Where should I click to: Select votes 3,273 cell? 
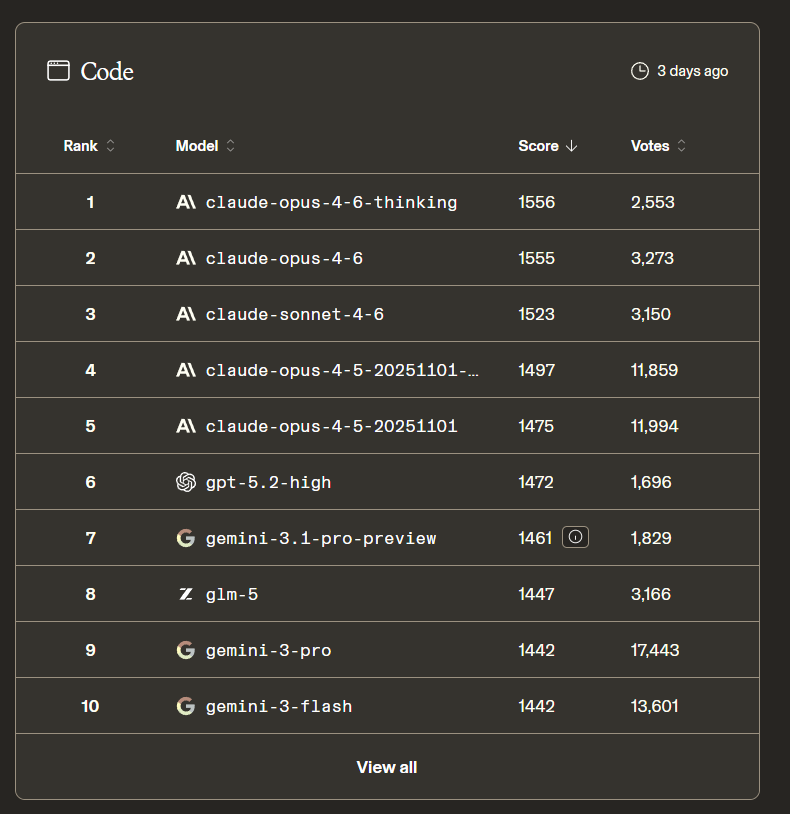[652, 258]
